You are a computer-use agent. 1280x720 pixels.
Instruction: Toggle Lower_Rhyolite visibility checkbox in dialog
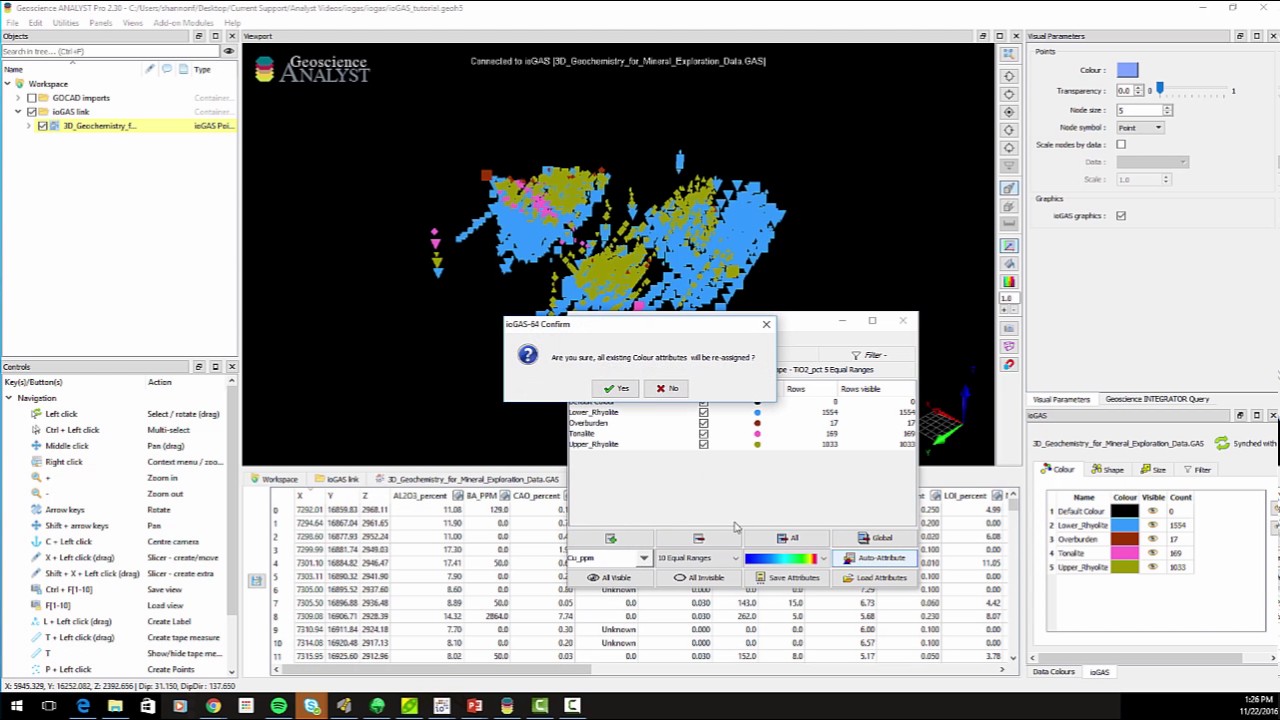[703, 412]
